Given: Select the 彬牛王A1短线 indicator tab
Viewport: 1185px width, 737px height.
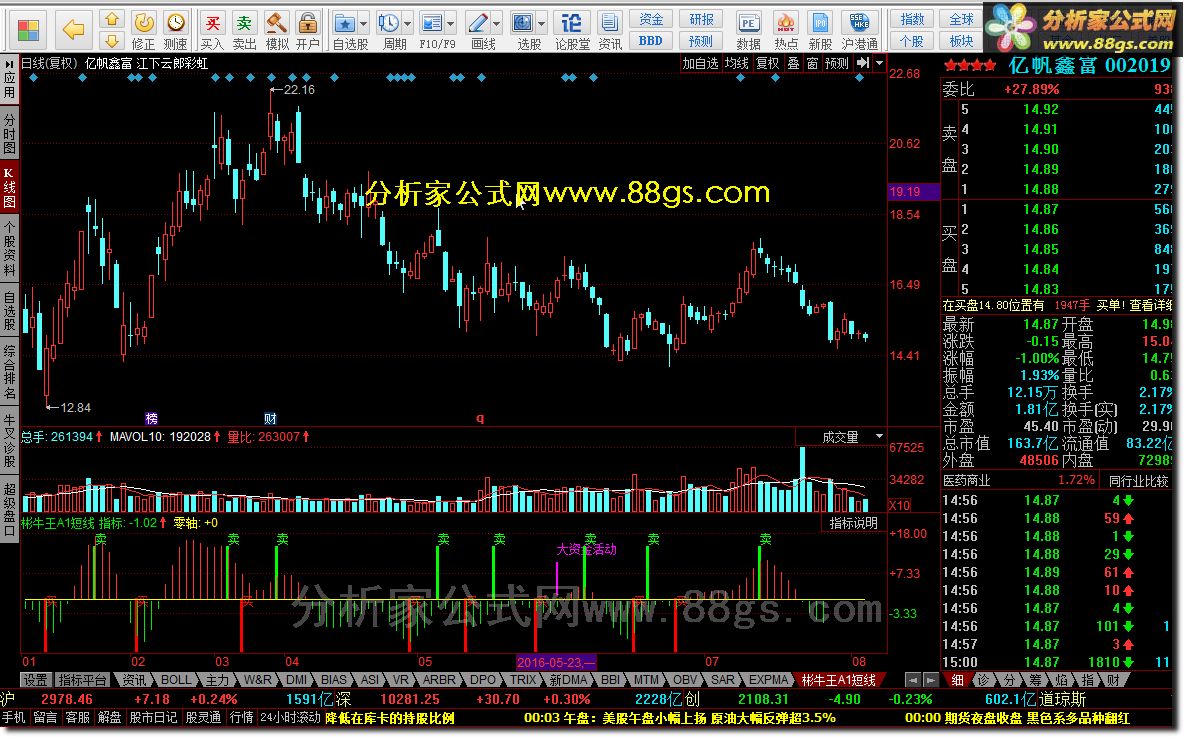Looking at the screenshot, I should coord(838,680).
